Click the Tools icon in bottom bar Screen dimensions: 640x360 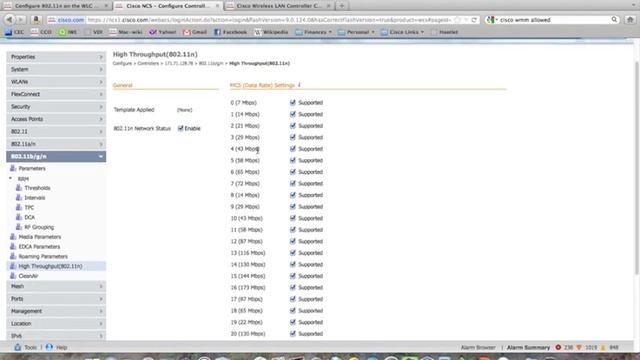point(18,347)
